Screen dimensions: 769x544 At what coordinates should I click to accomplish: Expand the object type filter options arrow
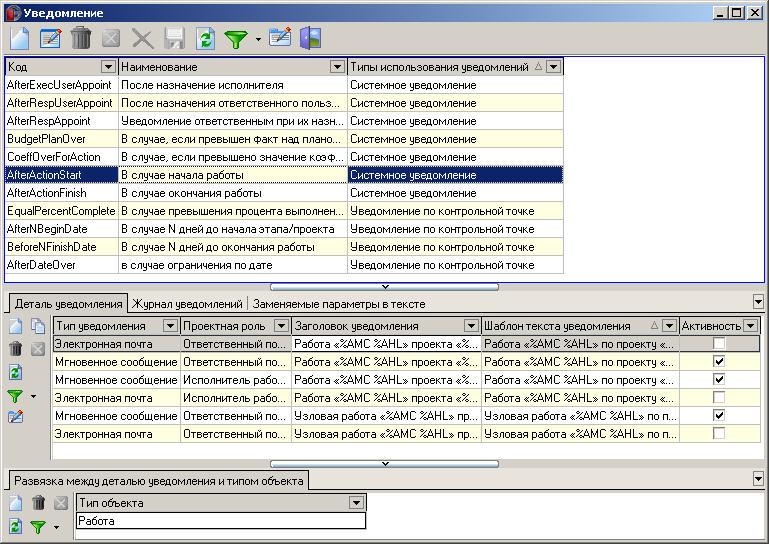tap(56, 528)
